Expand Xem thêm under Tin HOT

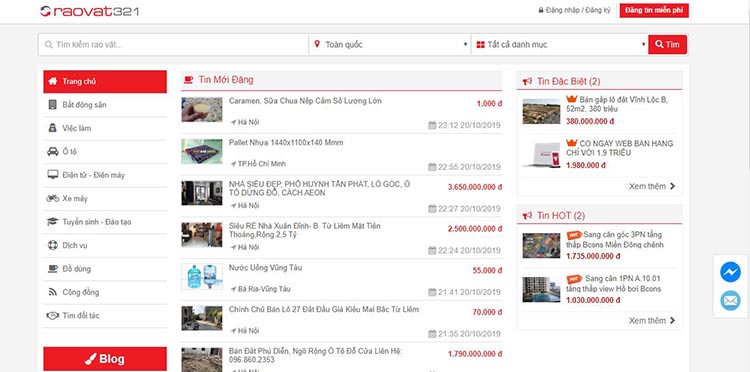click(x=652, y=320)
